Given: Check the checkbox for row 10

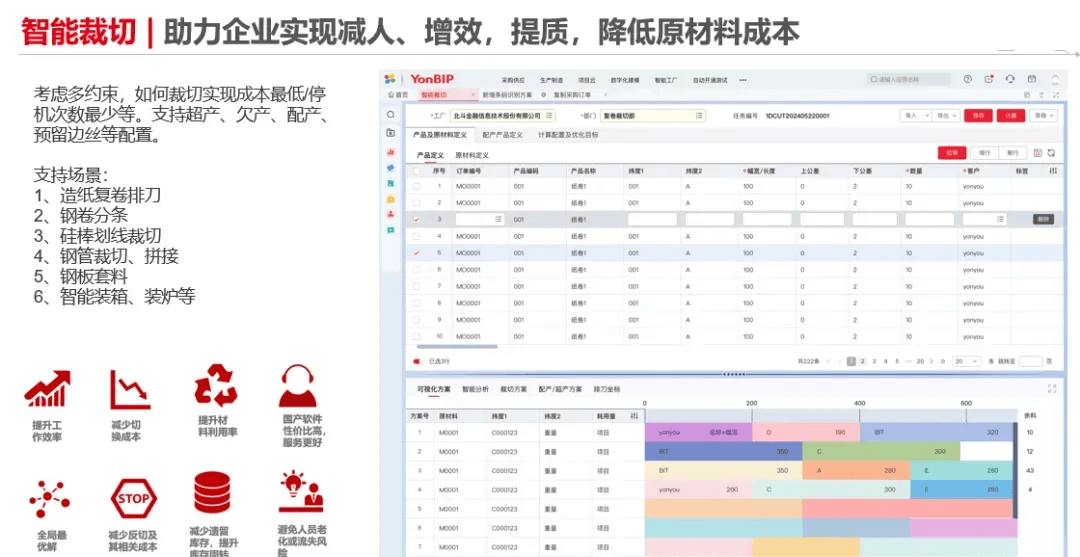Looking at the screenshot, I should [x=416, y=337].
